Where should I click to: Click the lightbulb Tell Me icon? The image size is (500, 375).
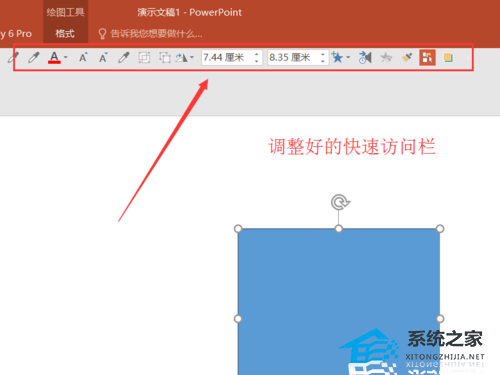tap(102, 34)
